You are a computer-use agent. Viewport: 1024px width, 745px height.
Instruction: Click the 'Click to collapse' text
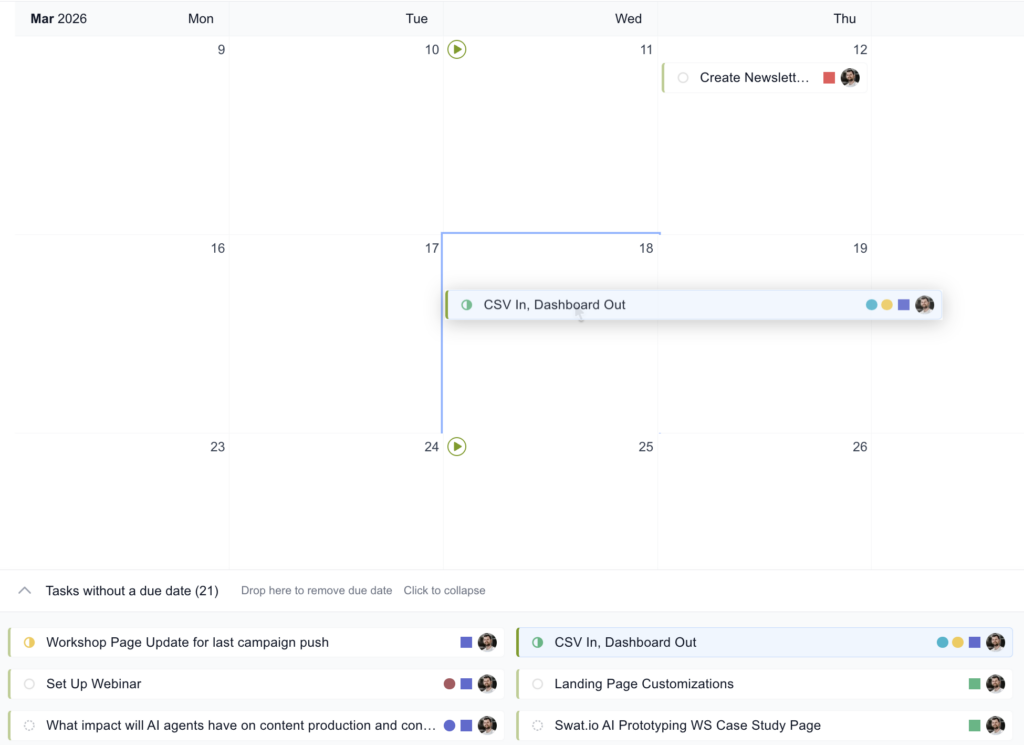pos(444,591)
